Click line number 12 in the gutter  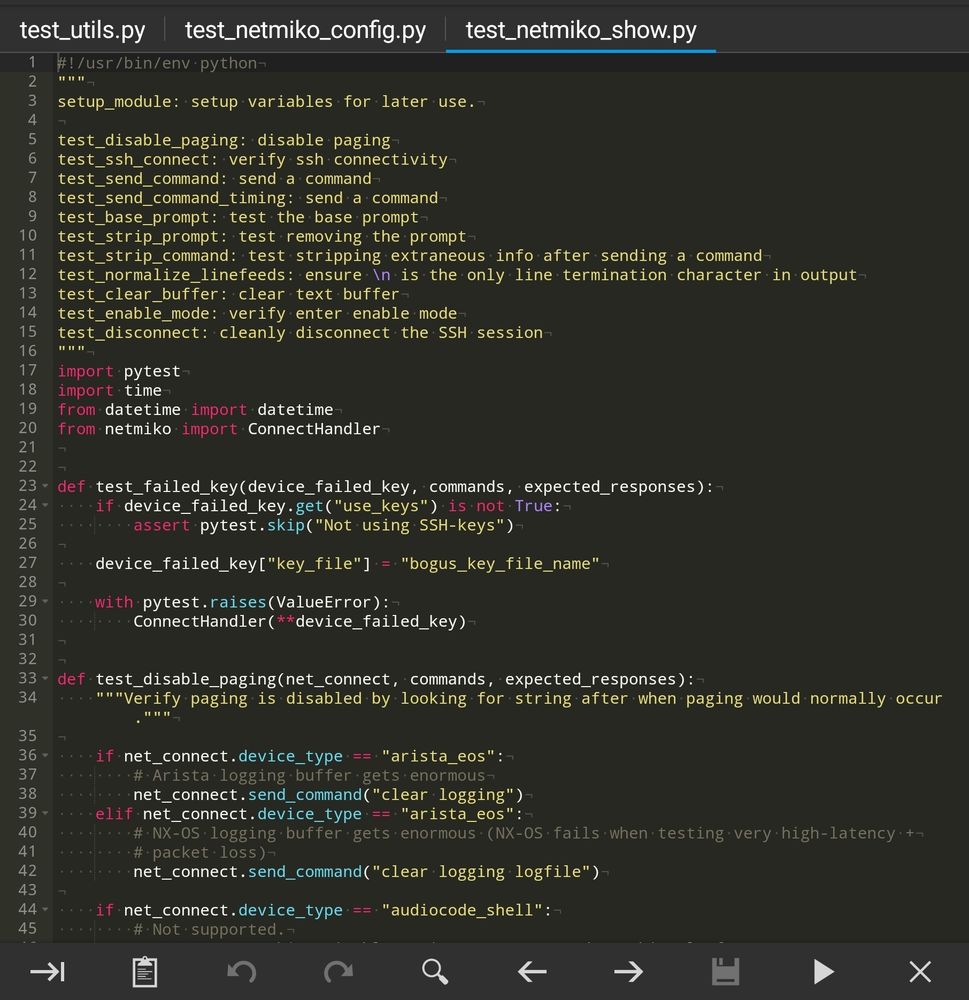click(27, 274)
